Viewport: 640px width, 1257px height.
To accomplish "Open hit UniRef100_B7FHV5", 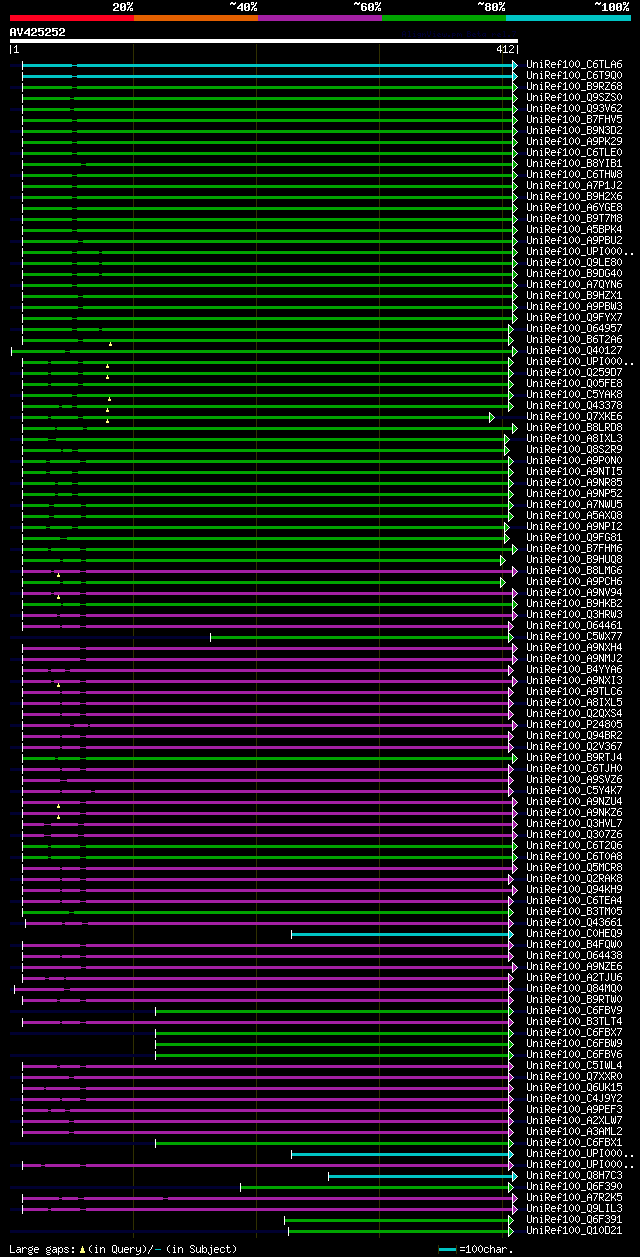I will [574, 119].
